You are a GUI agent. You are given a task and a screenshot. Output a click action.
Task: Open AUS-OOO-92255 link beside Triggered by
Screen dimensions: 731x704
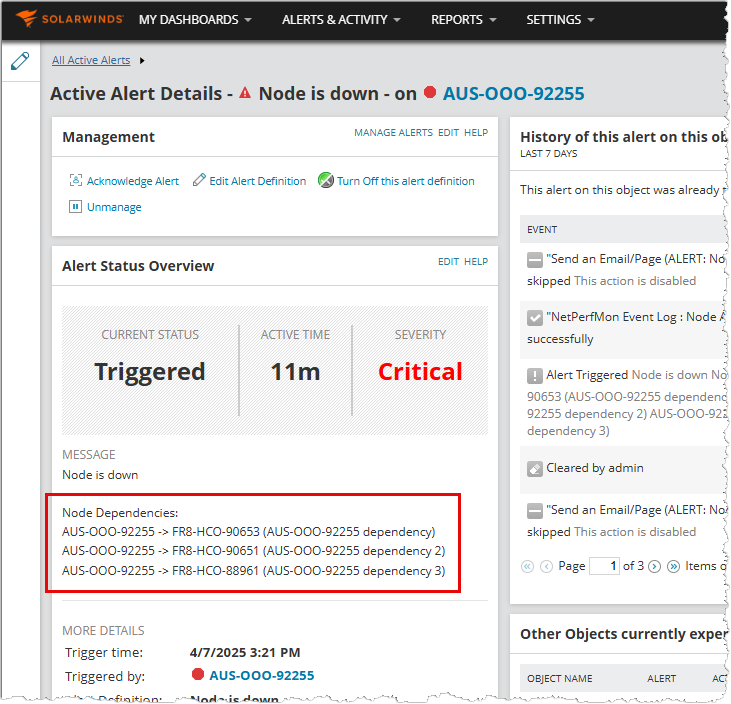point(262,675)
